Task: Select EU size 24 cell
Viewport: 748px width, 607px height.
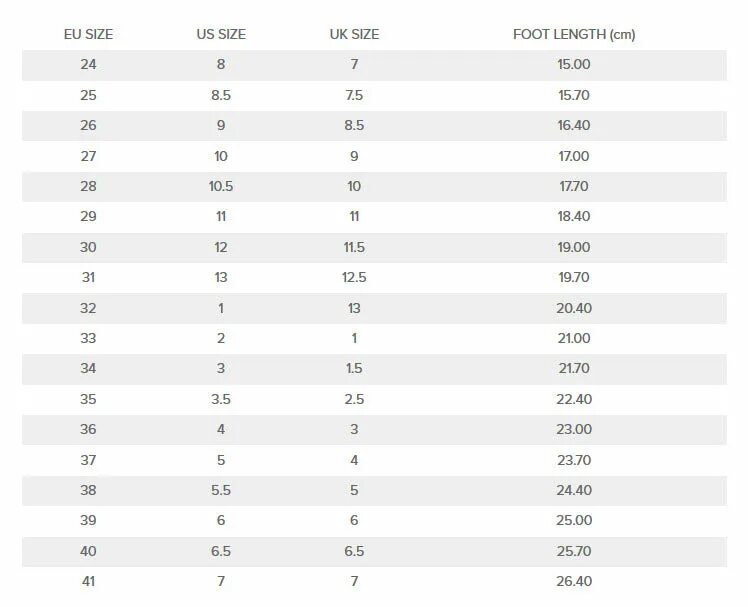Action: click(88, 64)
